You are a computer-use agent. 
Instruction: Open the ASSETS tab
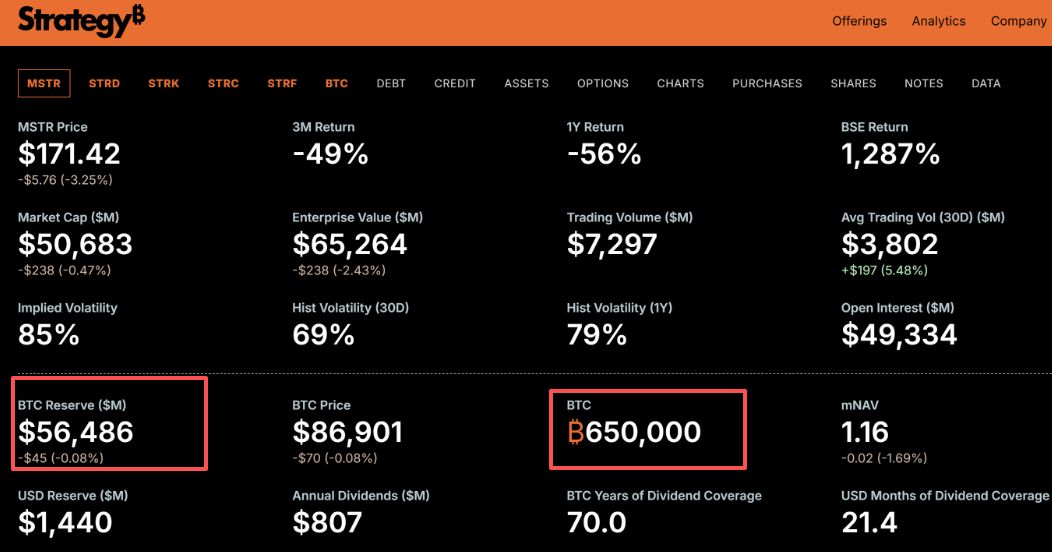526,83
